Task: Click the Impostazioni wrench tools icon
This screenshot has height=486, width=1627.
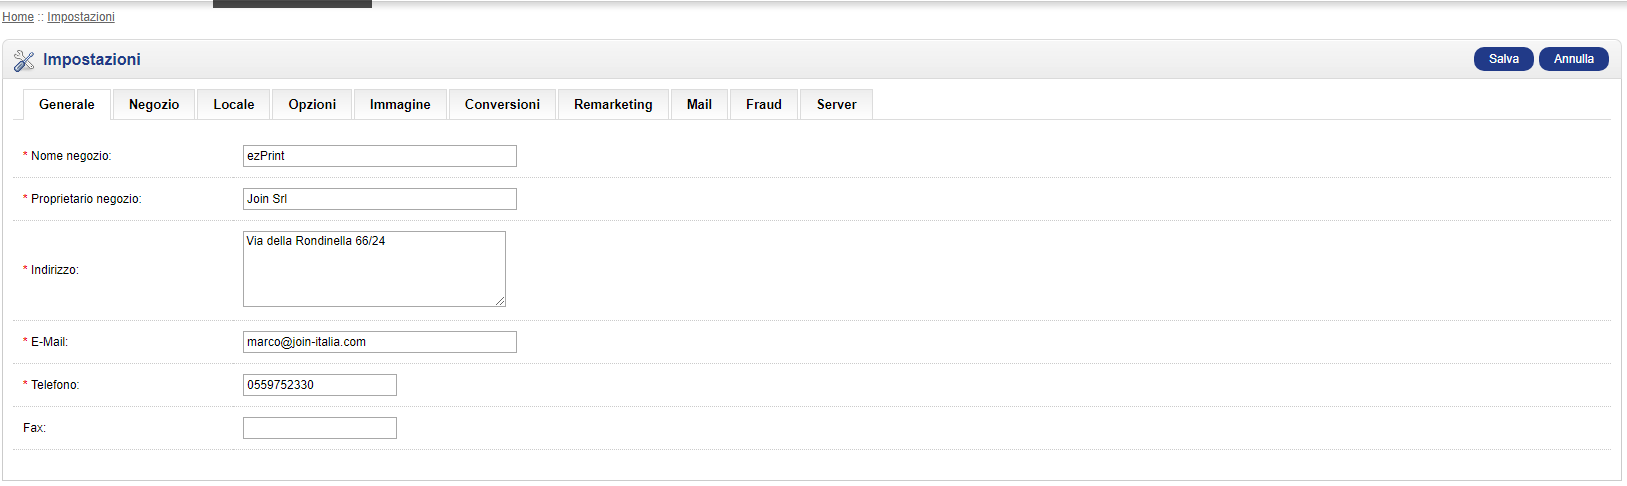Action: [24, 60]
